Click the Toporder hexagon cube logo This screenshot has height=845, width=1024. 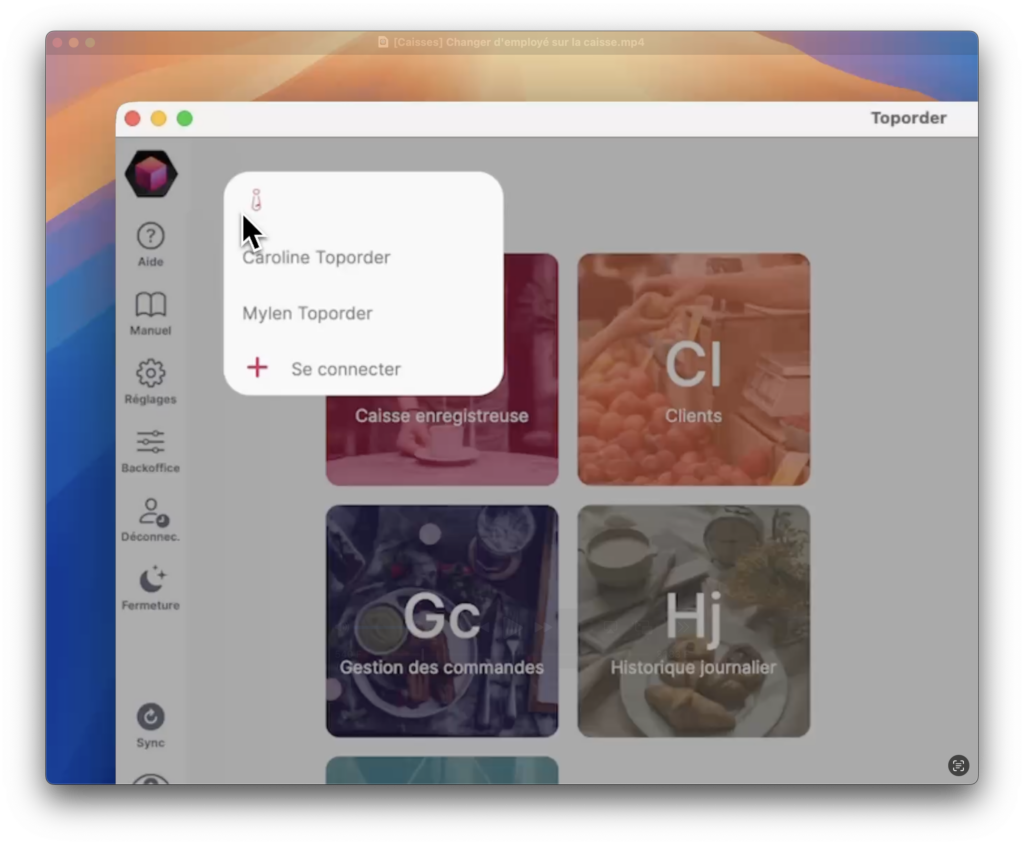(151, 174)
